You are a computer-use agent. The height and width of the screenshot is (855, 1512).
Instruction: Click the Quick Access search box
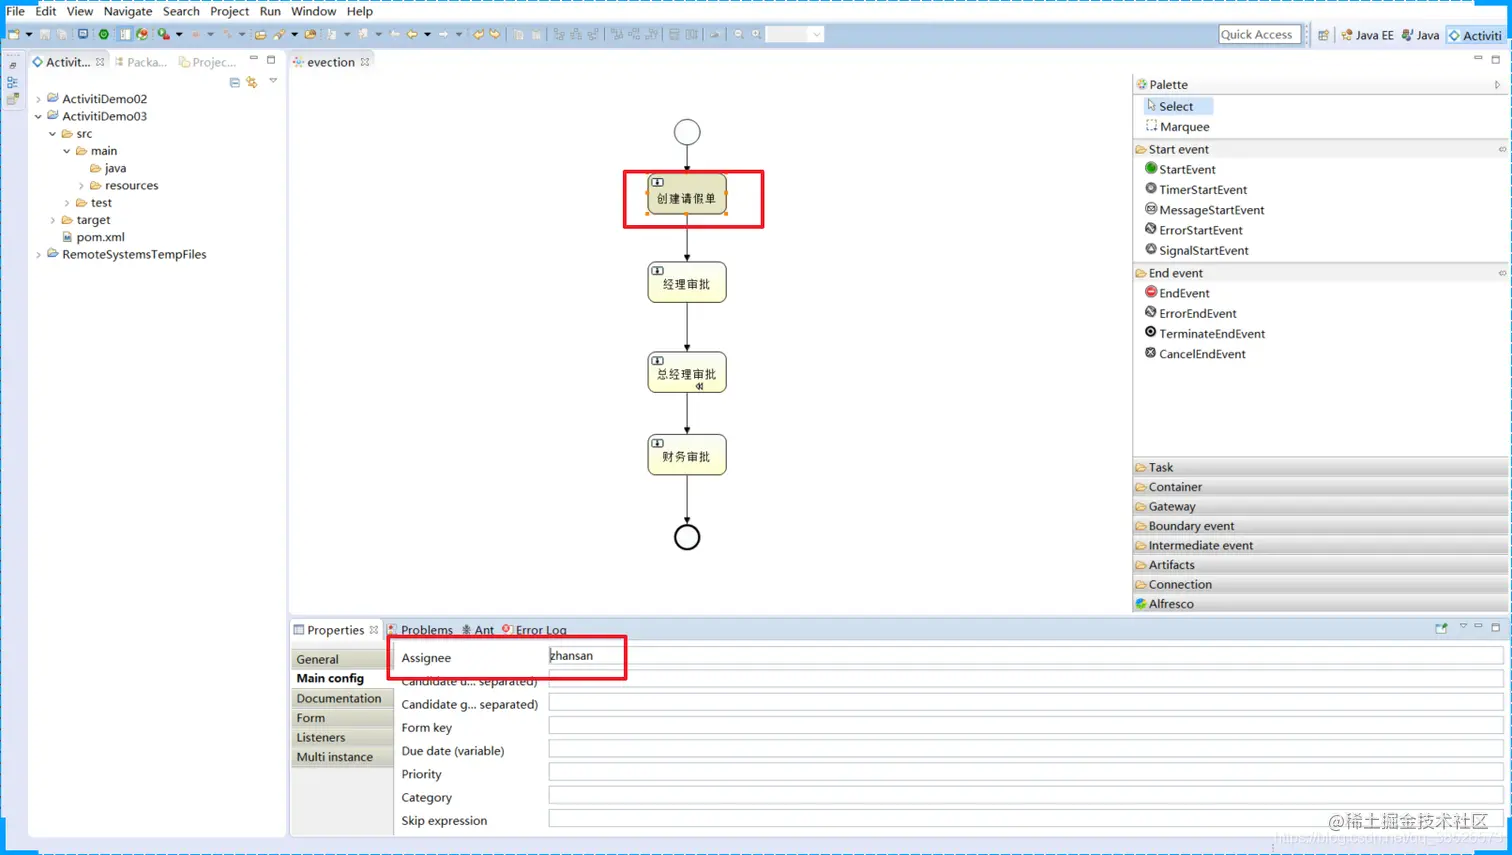coord(1259,34)
